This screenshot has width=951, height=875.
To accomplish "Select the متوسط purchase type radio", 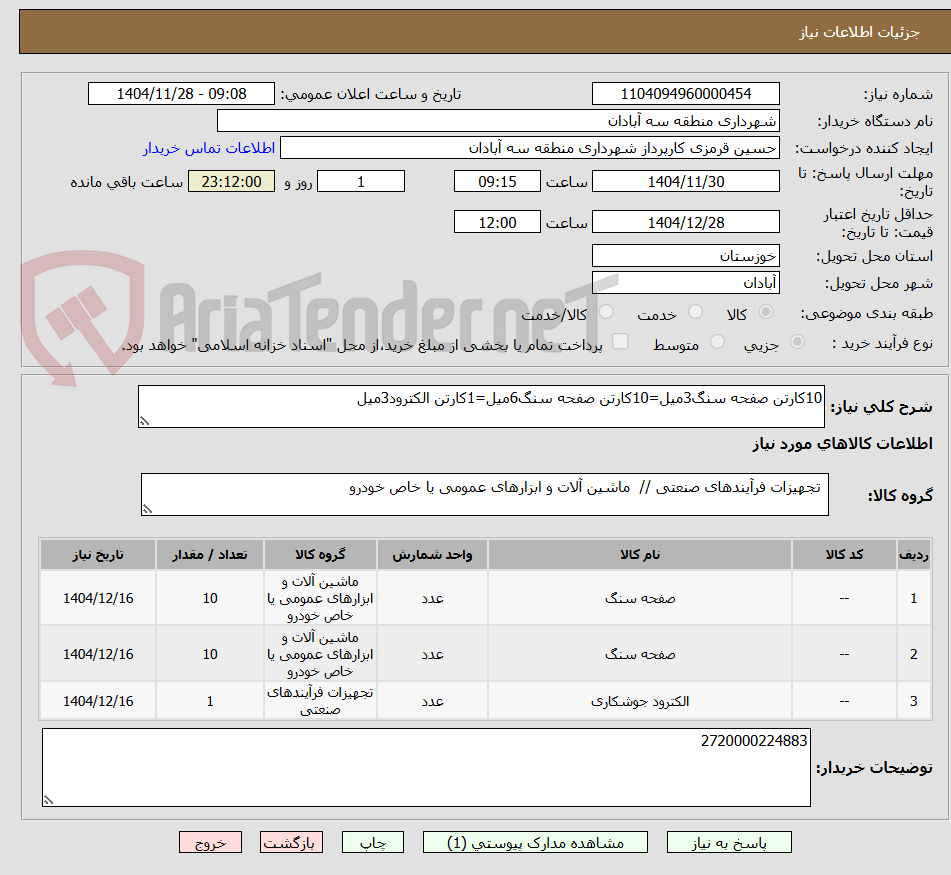I will 717,342.
